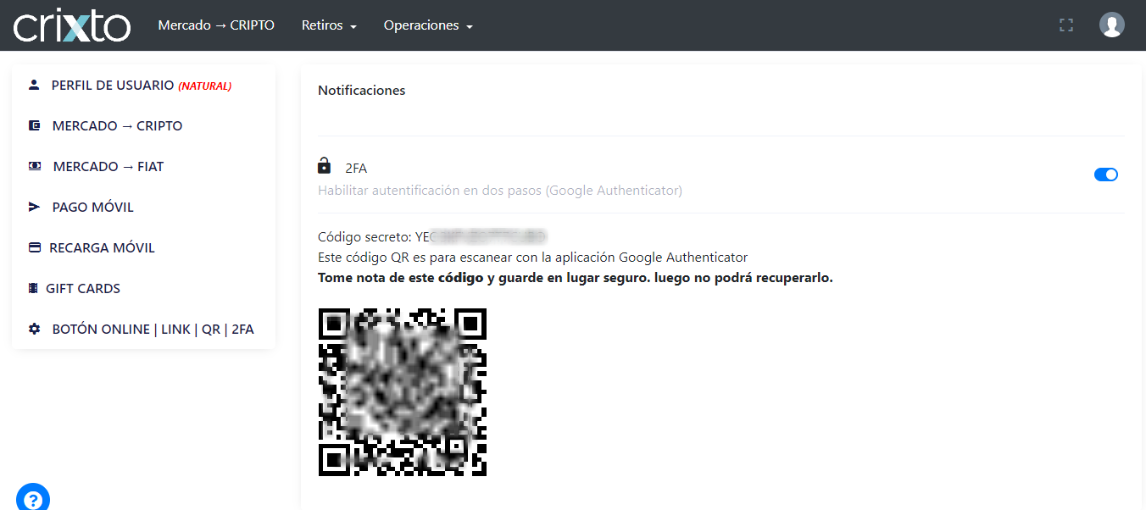Image resolution: width=1146 pixels, height=510 pixels.
Task: Click the Notificaciones heading
Action: 362,91
